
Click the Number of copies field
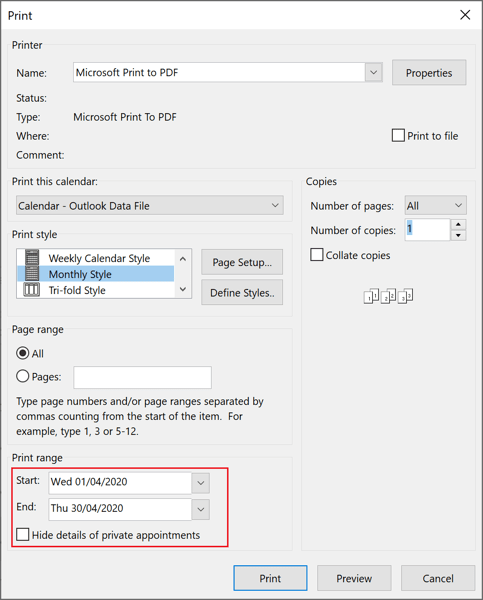click(427, 230)
